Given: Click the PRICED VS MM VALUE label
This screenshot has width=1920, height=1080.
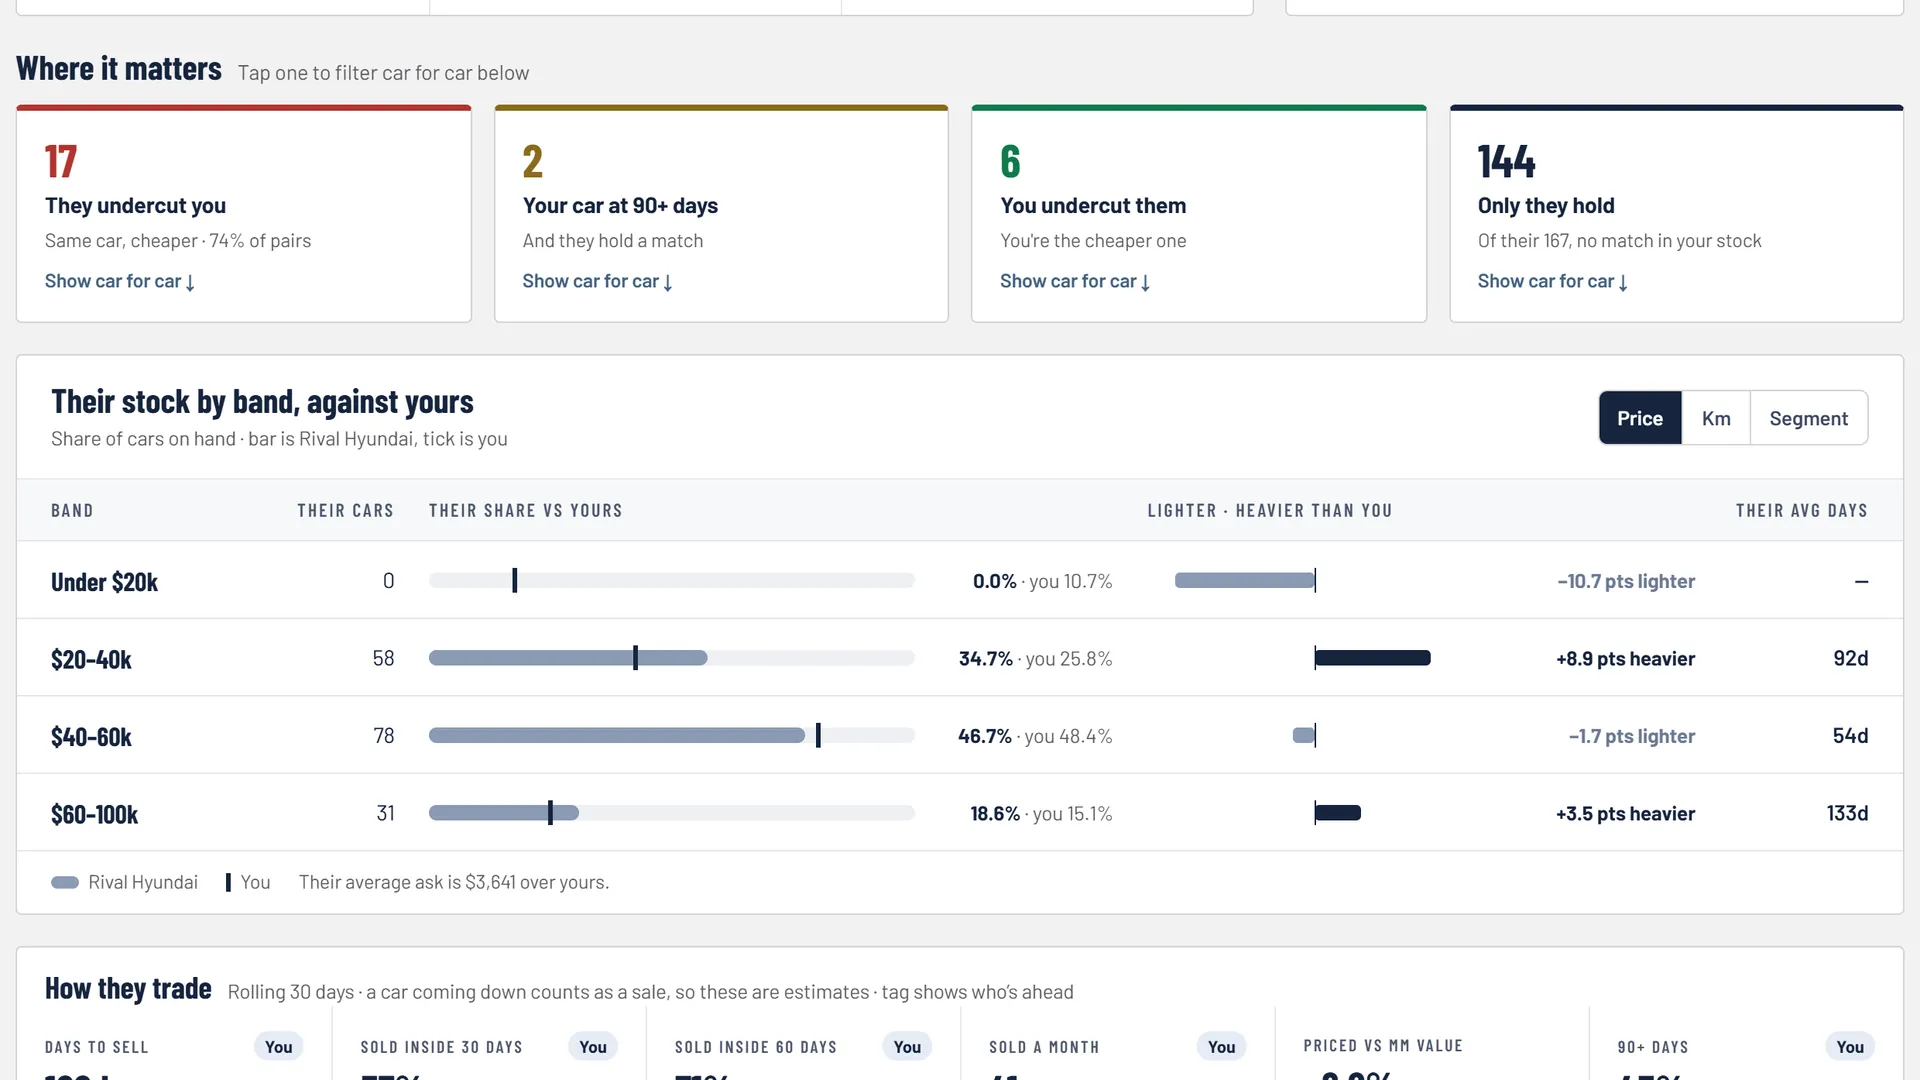Looking at the screenshot, I should [1383, 1046].
